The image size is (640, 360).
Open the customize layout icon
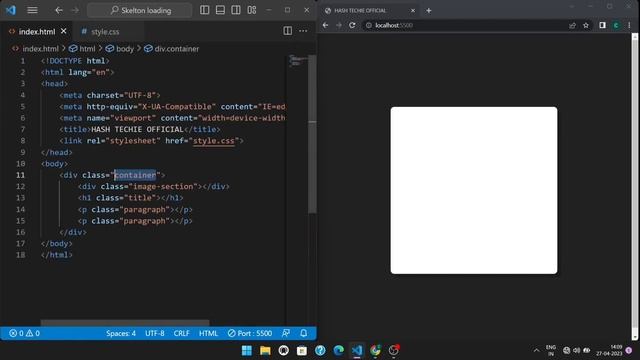(x=252, y=10)
